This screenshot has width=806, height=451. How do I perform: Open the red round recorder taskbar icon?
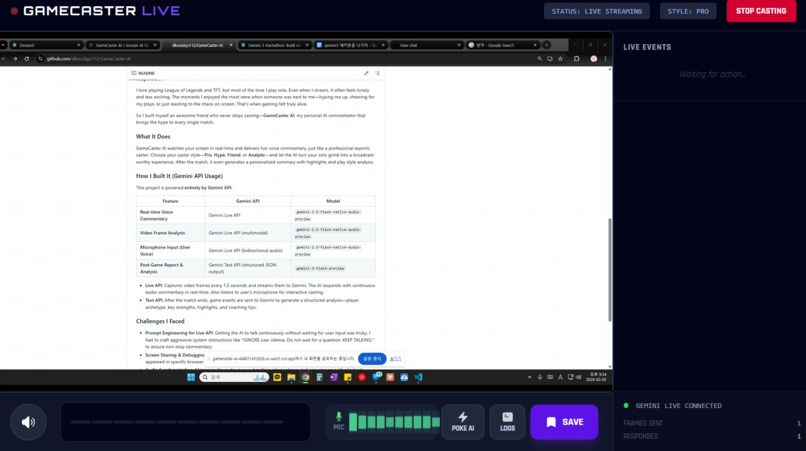point(362,377)
